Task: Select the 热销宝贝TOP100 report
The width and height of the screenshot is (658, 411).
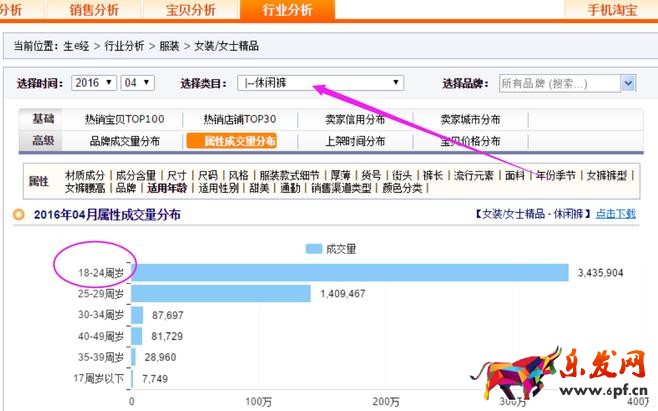Action: pos(125,119)
